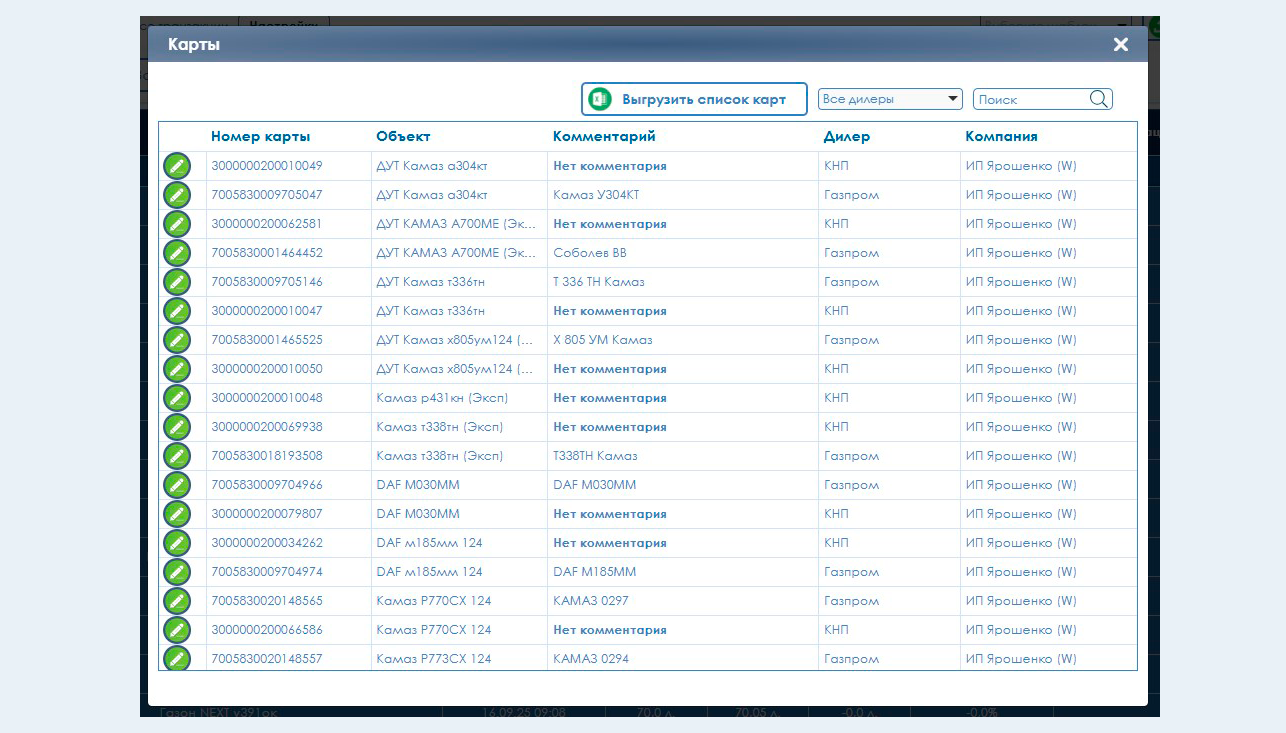Select the object Камаз Р773СХ 124
This screenshot has width=1286, height=733.
(434, 659)
